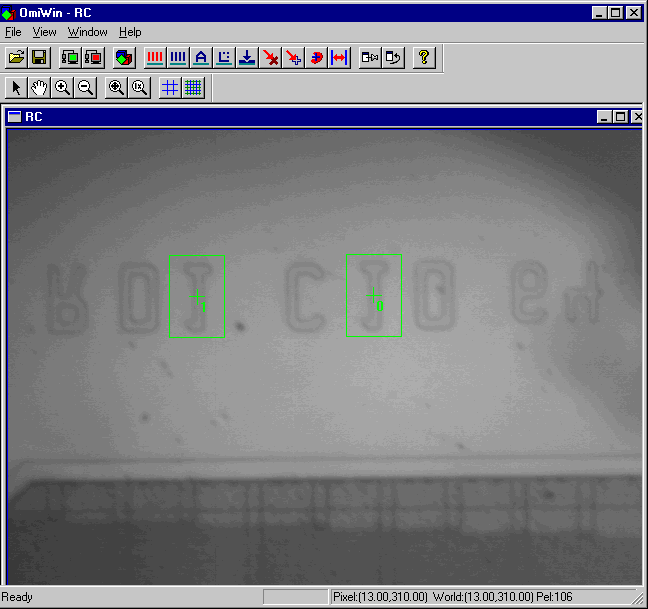Click the blue letter A tool
Viewport: 648px width, 609px height.
(201, 57)
